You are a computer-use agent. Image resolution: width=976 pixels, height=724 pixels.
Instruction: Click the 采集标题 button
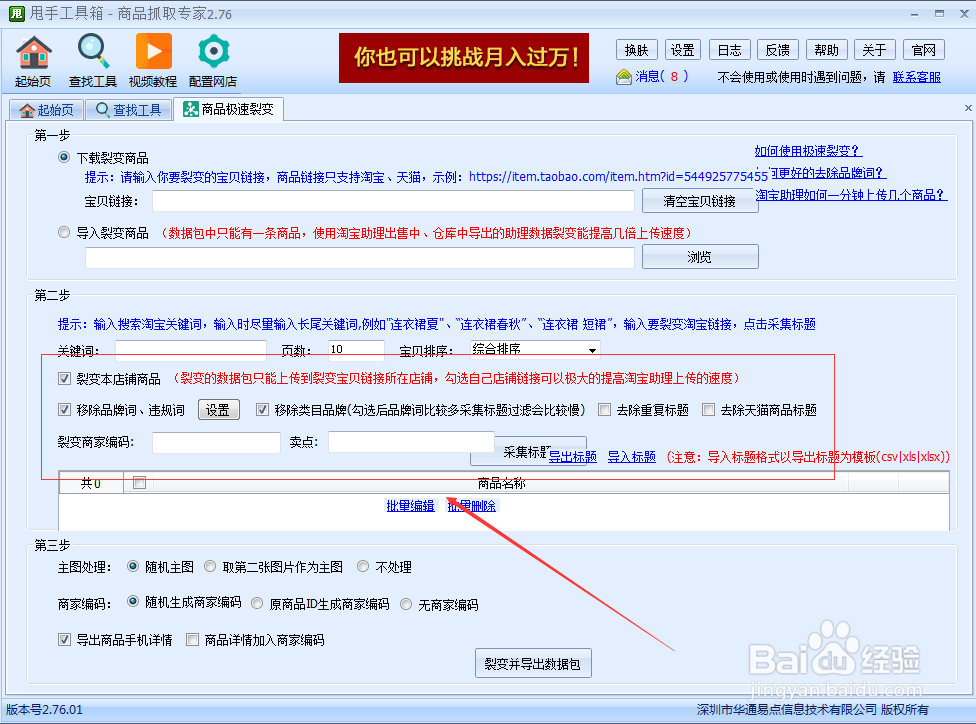(528, 451)
